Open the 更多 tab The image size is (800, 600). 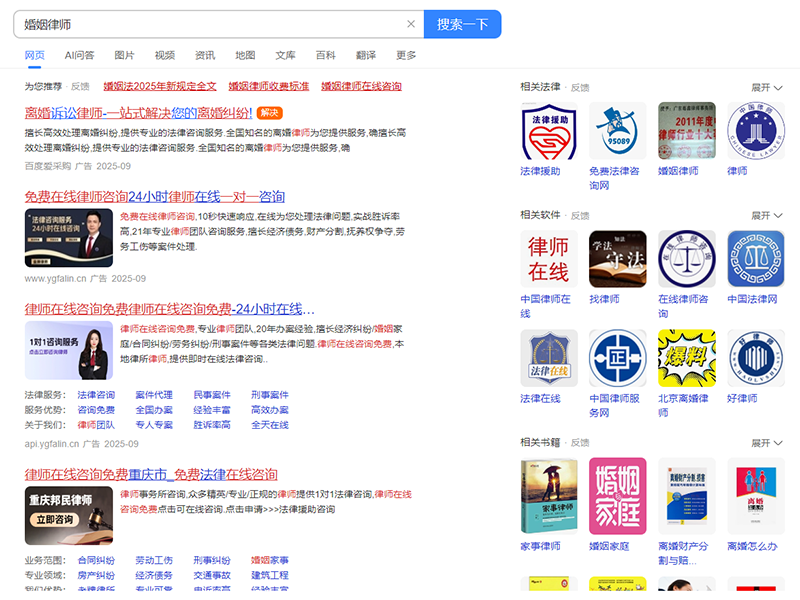click(406, 55)
